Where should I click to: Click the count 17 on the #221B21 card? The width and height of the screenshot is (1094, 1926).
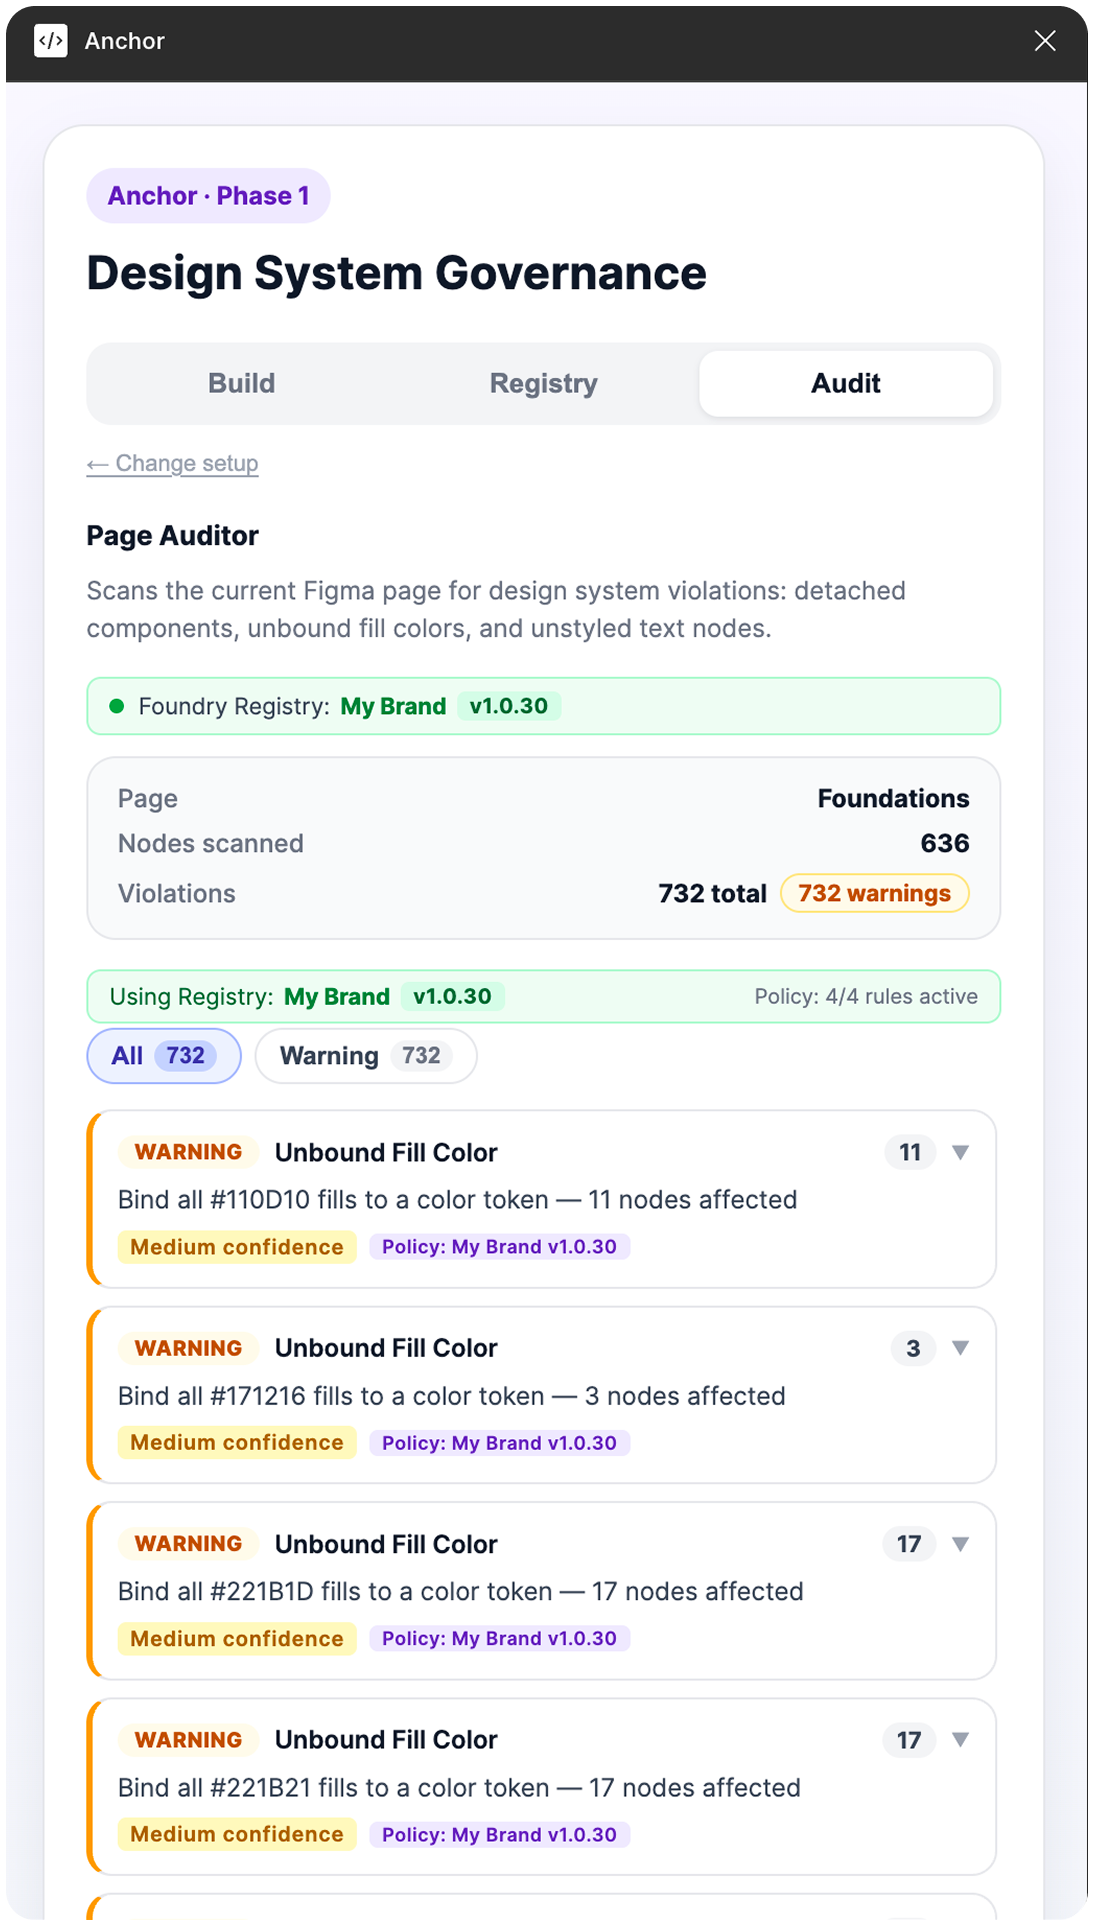909,1741
